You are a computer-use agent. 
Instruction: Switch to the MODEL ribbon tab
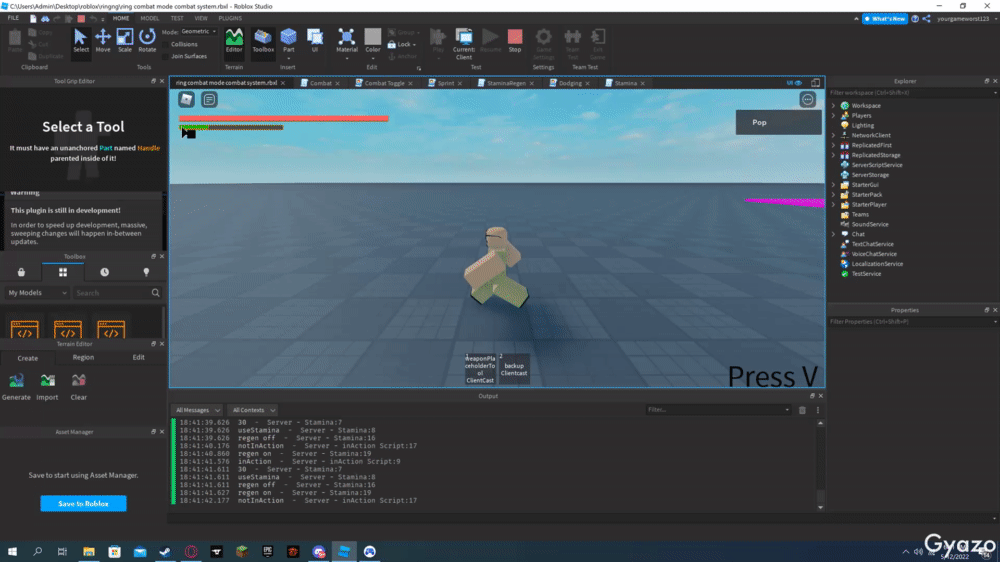[x=149, y=18]
